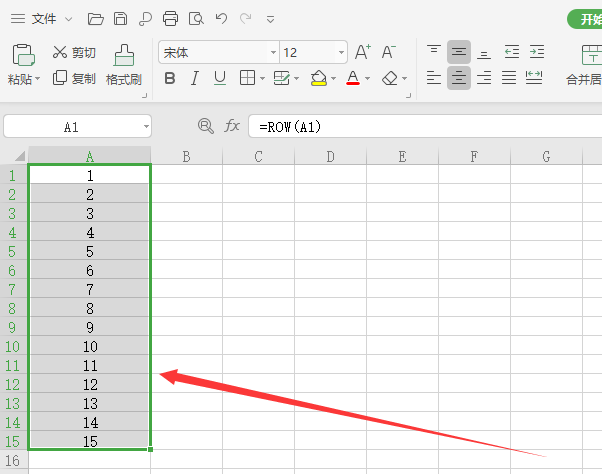Select column G header
This screenshot has height=474, width=602.
pos(546,156)
